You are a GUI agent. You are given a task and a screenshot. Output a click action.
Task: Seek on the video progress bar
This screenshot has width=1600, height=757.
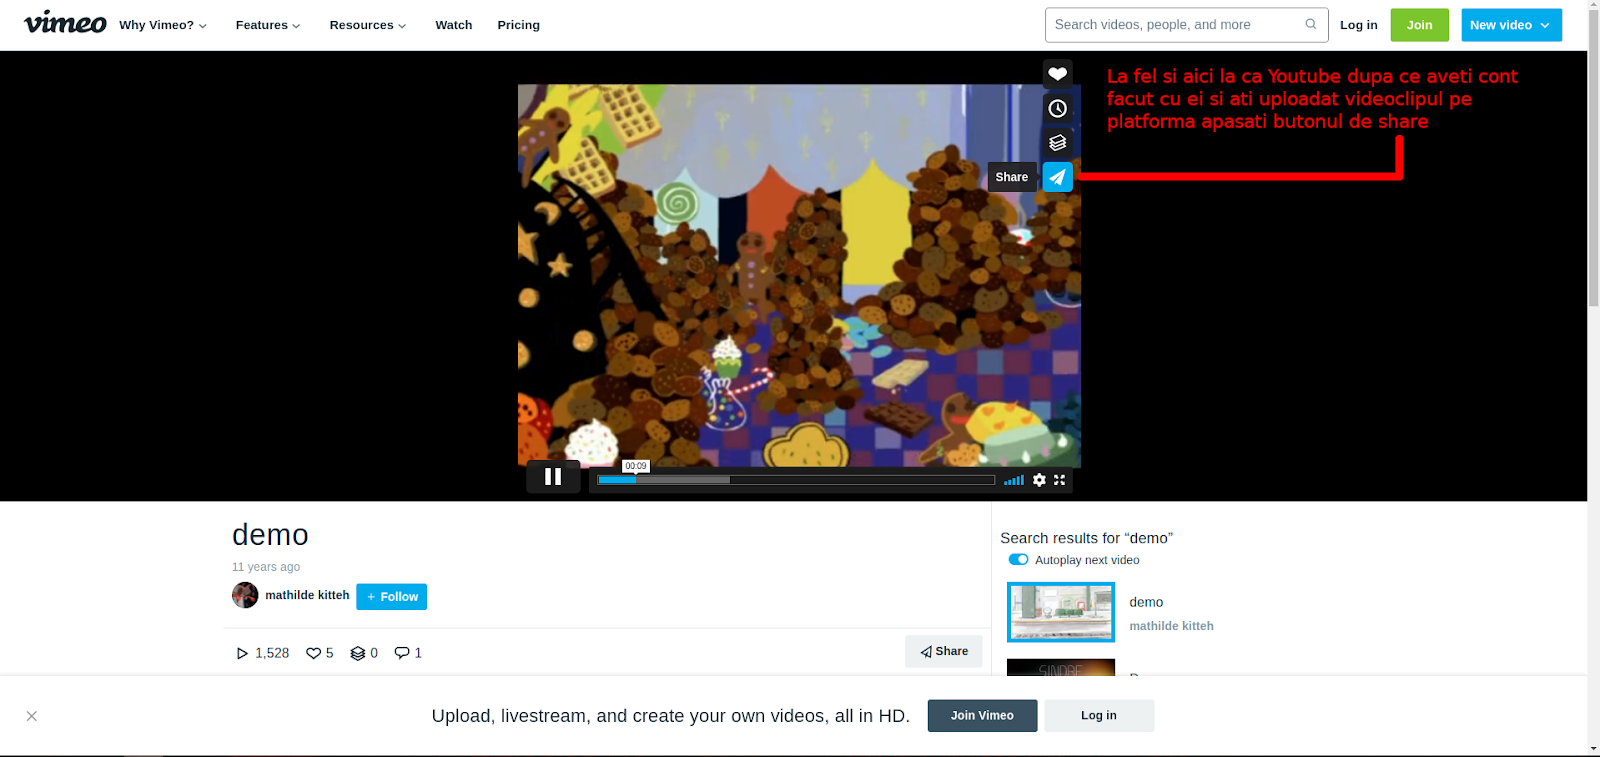pos(796,480)
